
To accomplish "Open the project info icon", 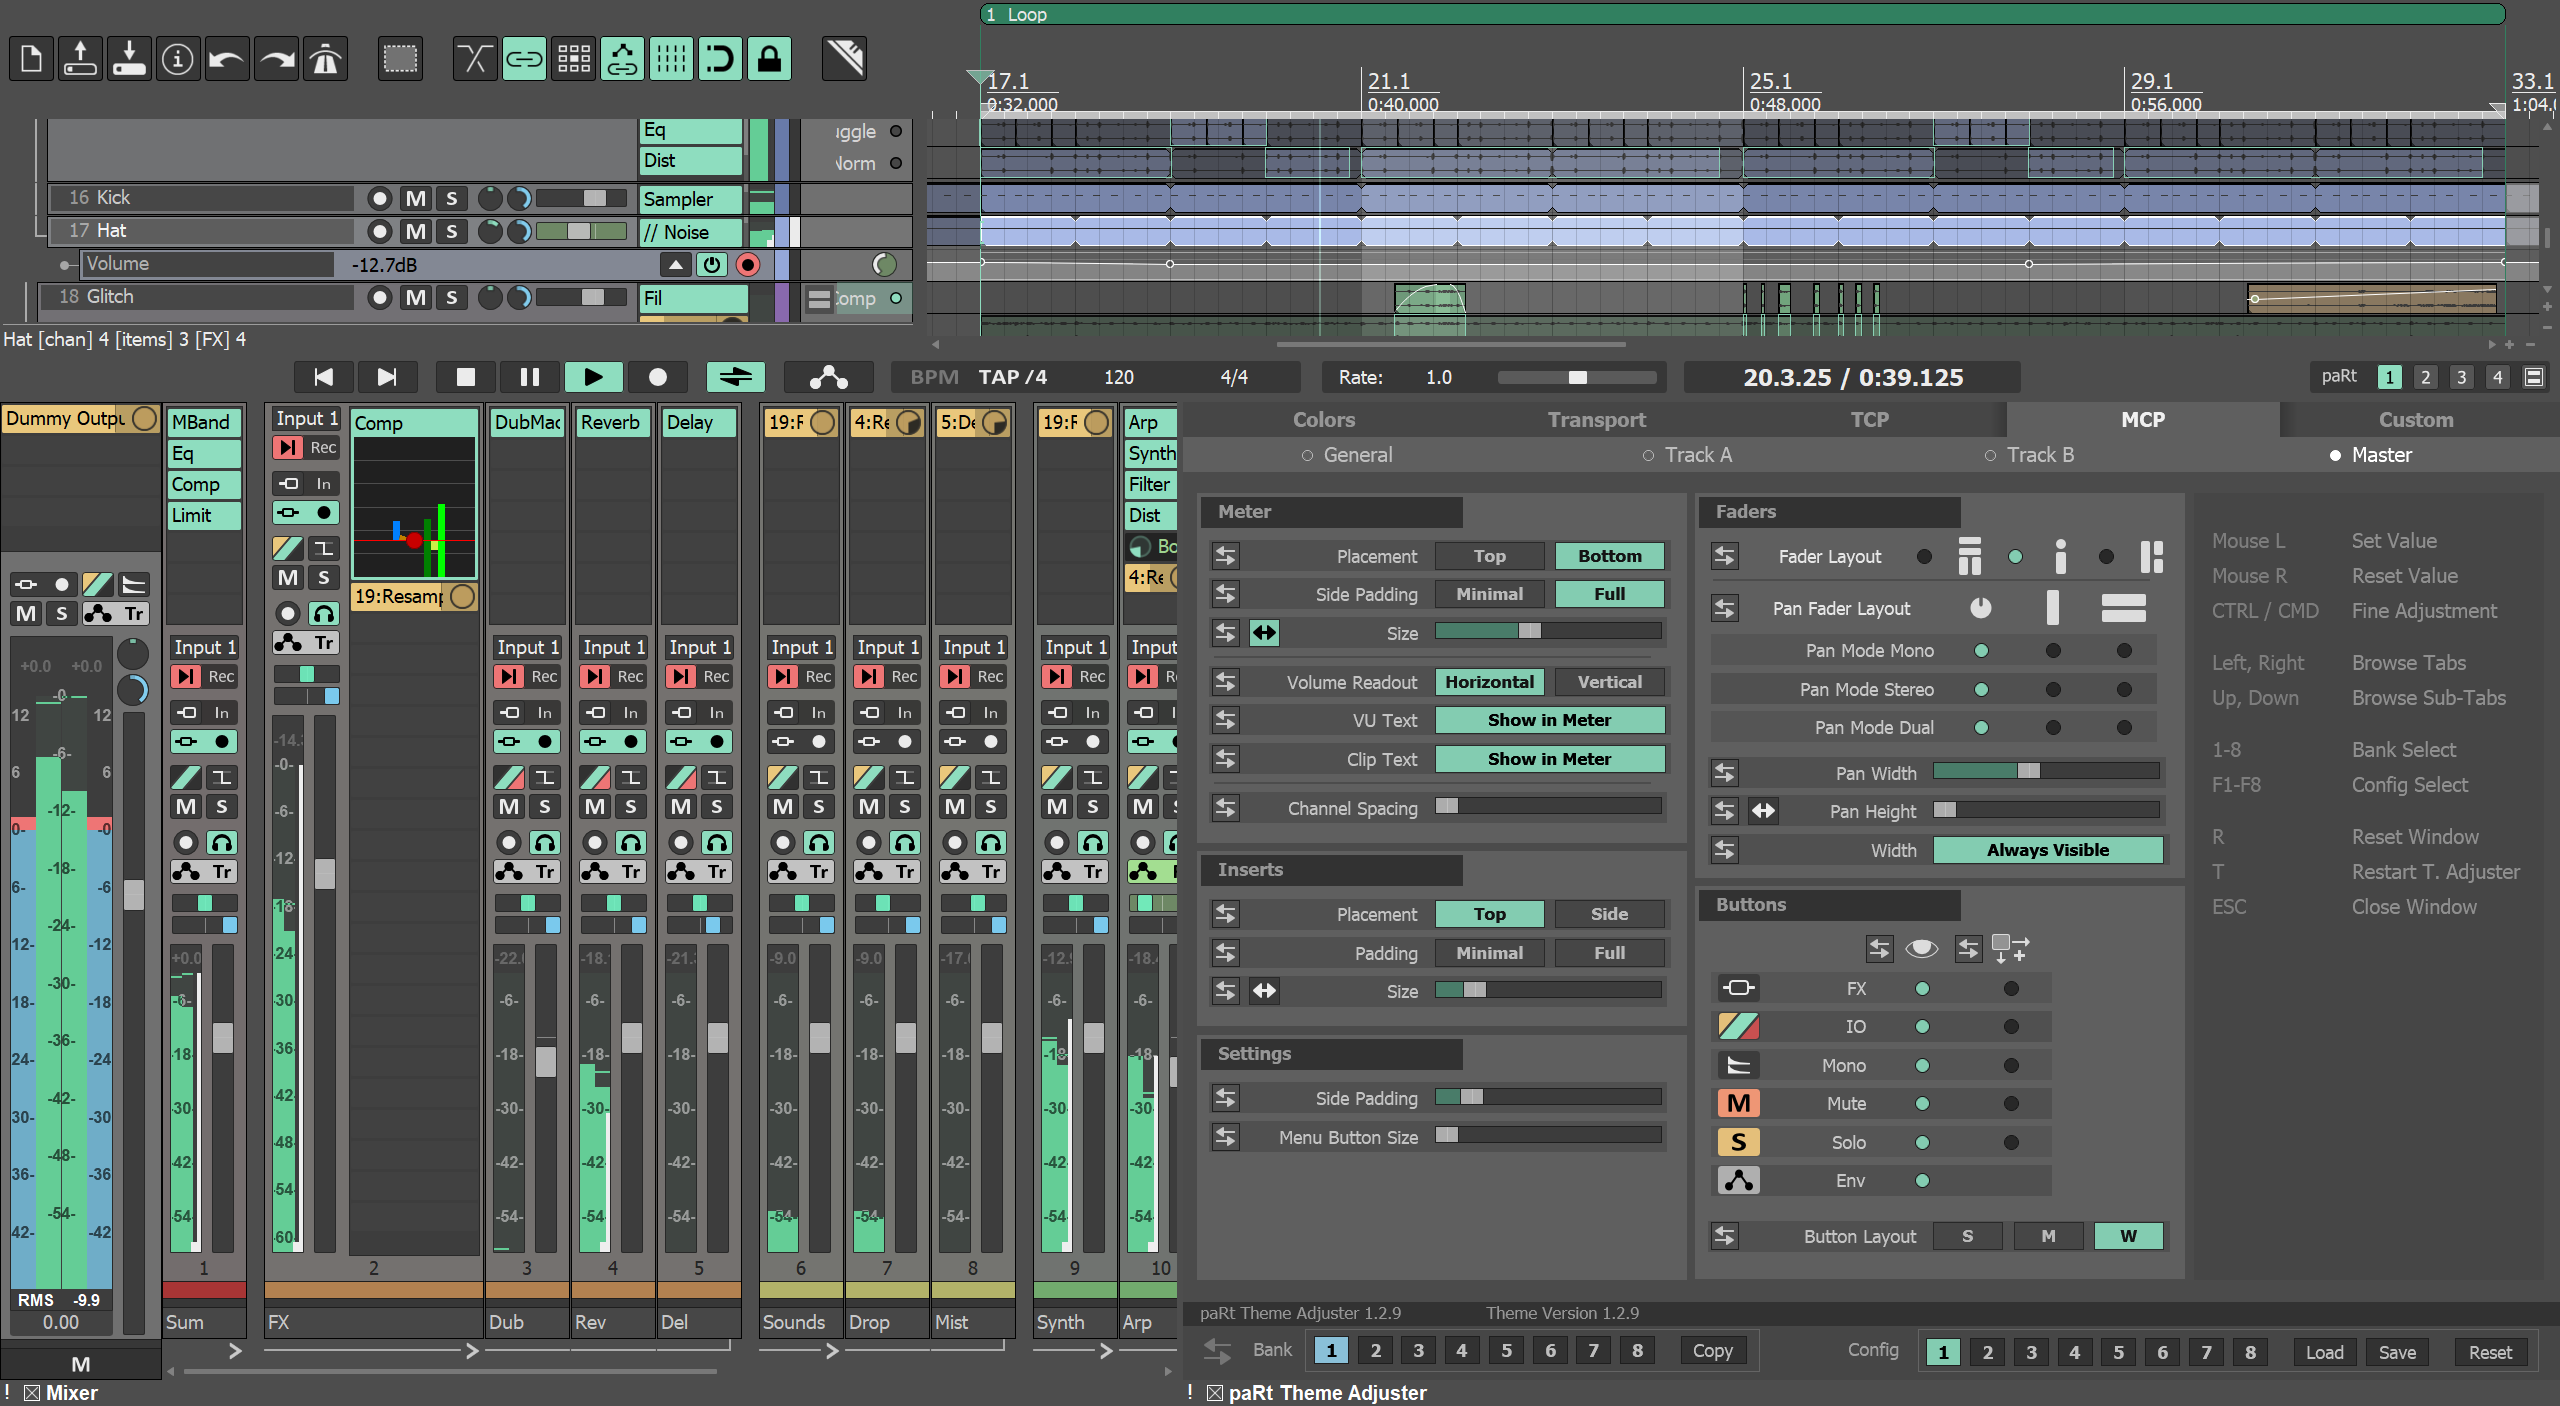I will pos(178,60).
